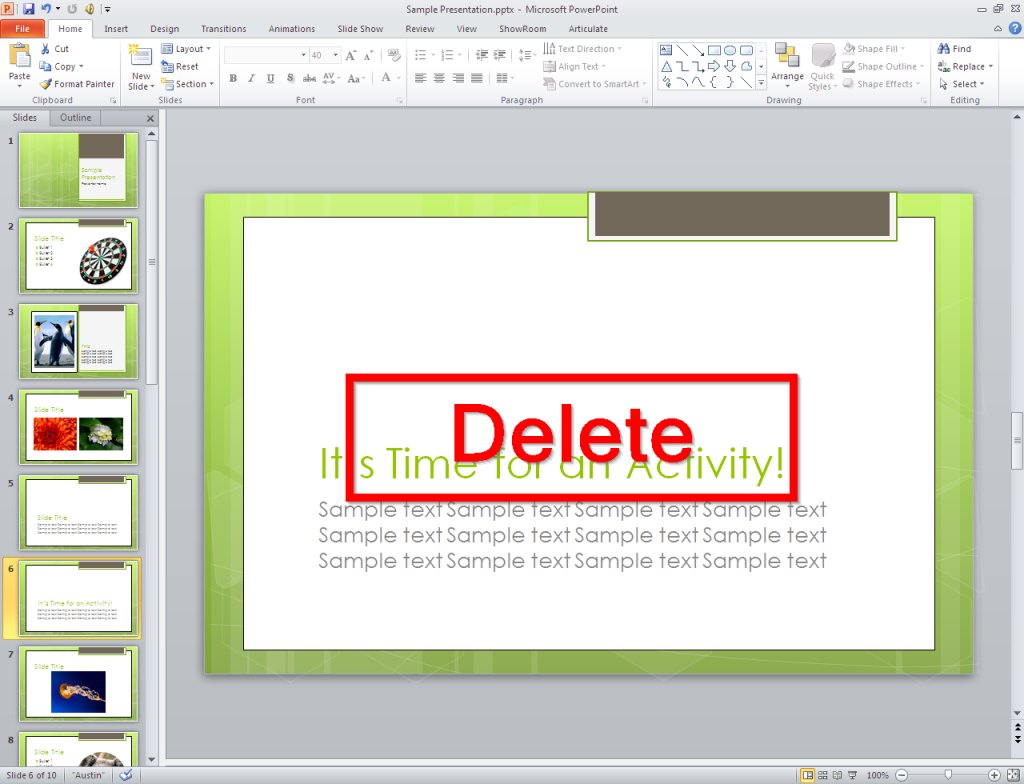Open the File menu
Screen dimensions: 1024x784
pos(22,28)
